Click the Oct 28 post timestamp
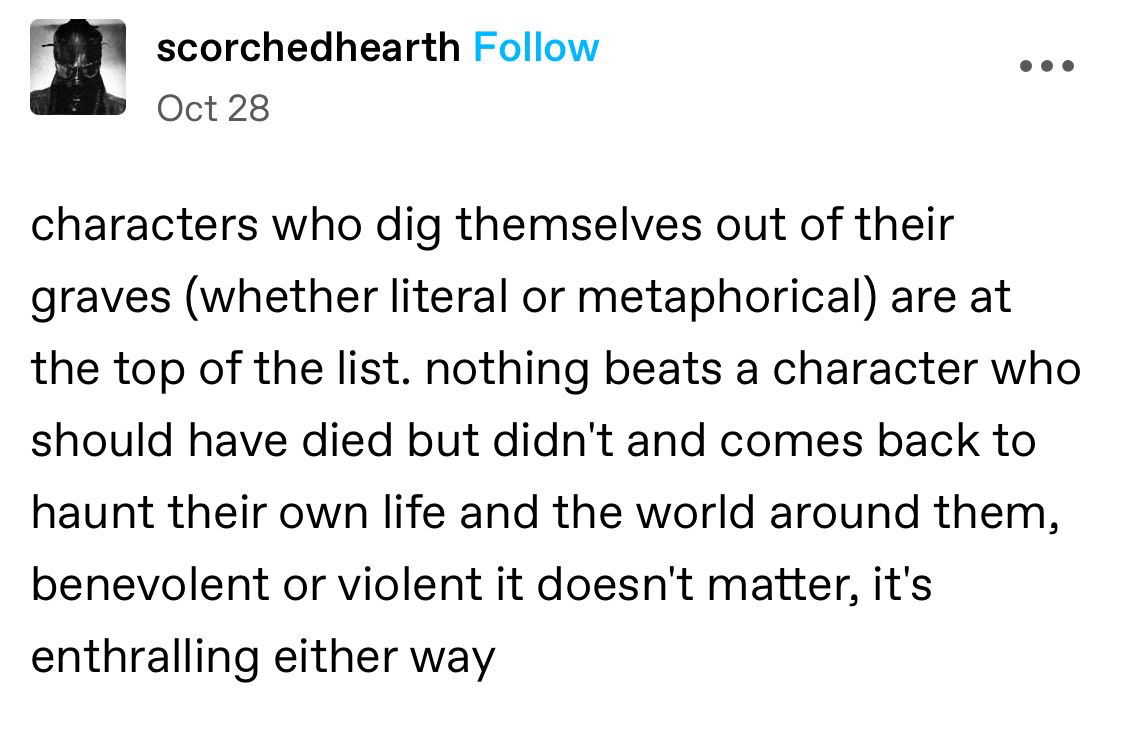The image size is (1125, 739). coord(213,108)
